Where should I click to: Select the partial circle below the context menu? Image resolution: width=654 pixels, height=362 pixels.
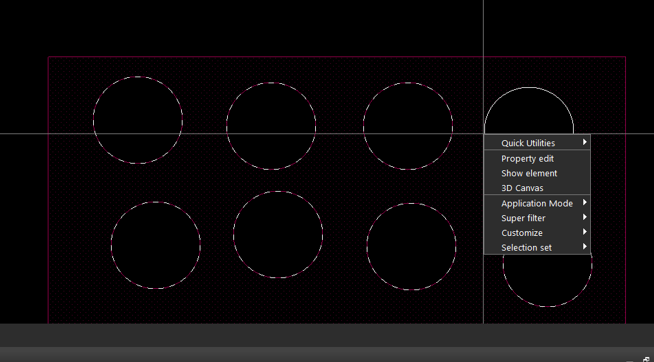[x=548, y=280]
